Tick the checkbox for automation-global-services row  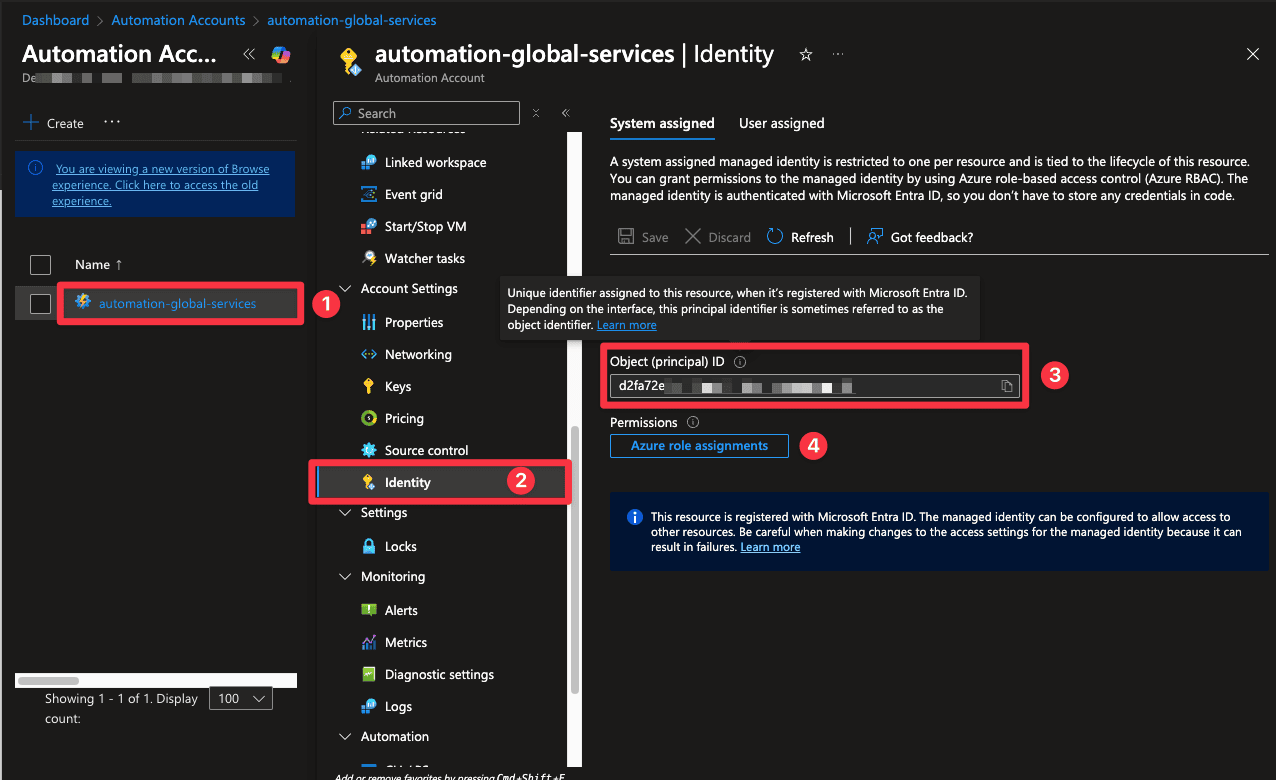(40, 304)
